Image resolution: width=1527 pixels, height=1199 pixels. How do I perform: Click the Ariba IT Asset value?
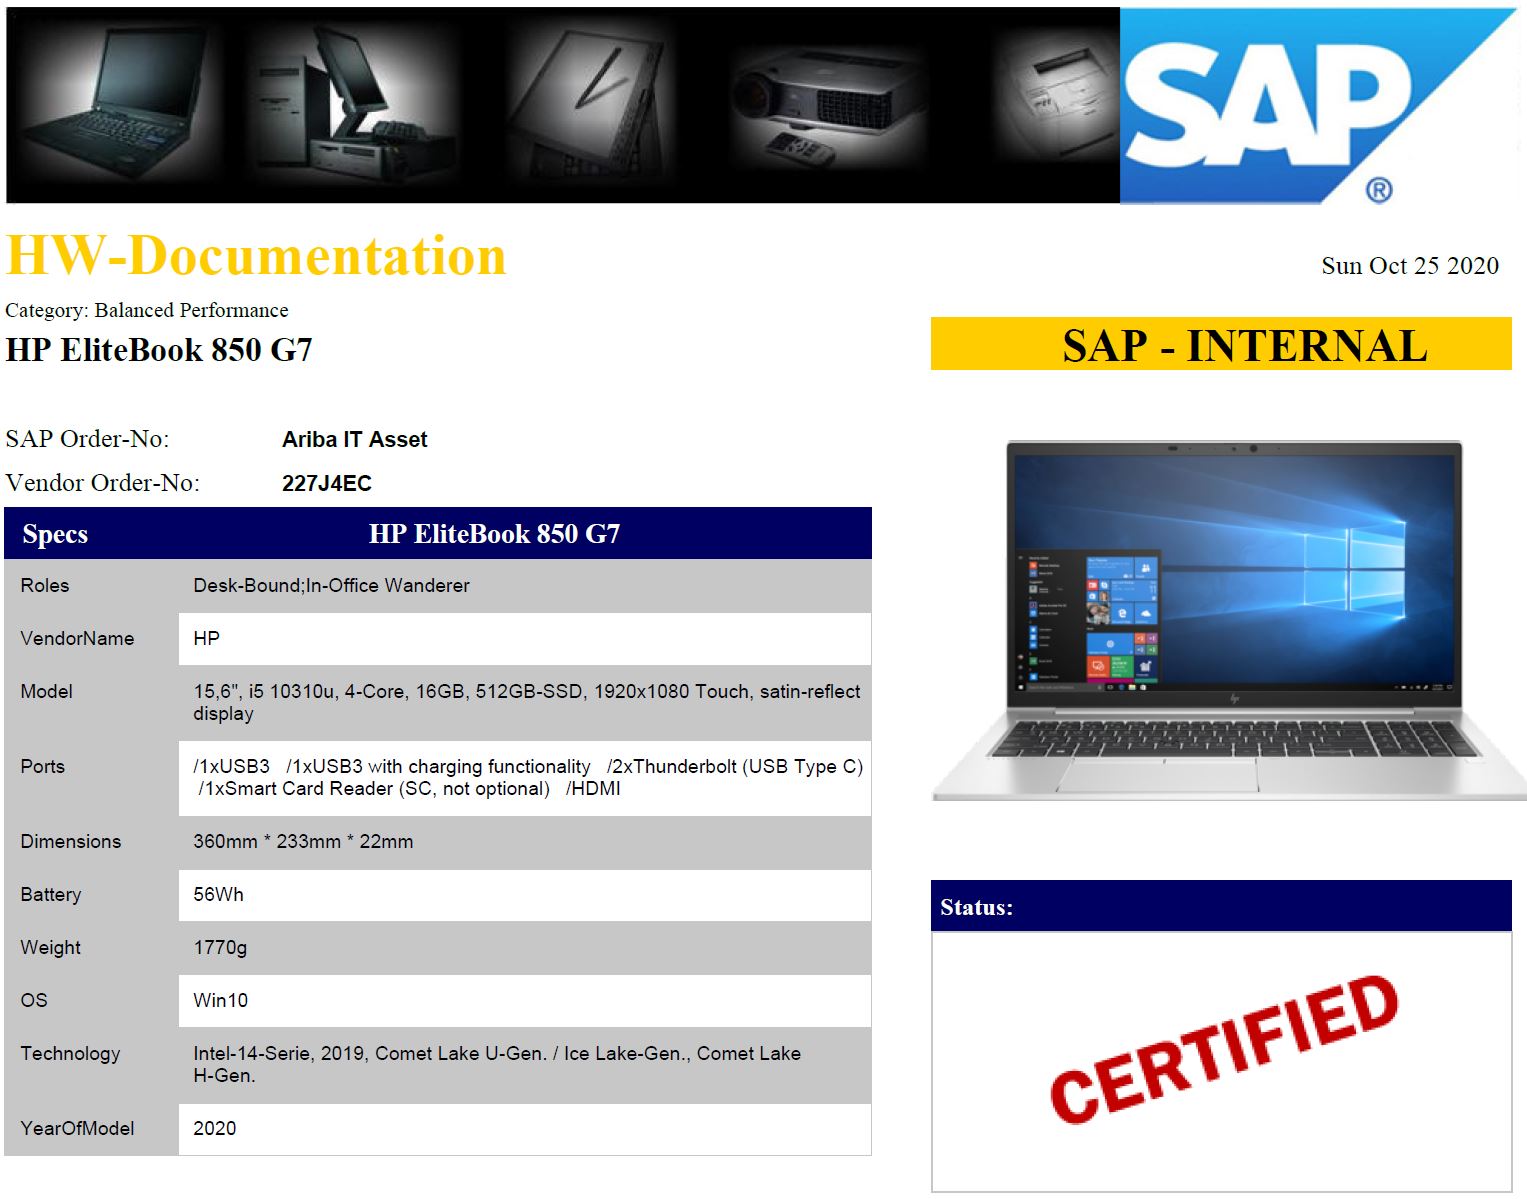[x=354, y=439]
